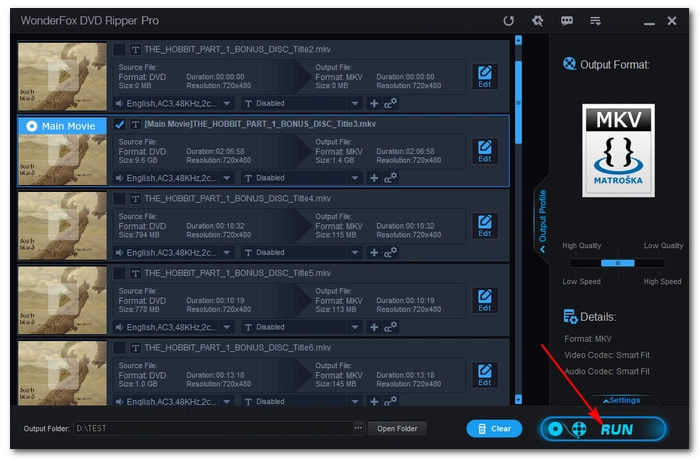Add subtitle with plus icon for Title5
700x460 pixels.
coord(374,327)
